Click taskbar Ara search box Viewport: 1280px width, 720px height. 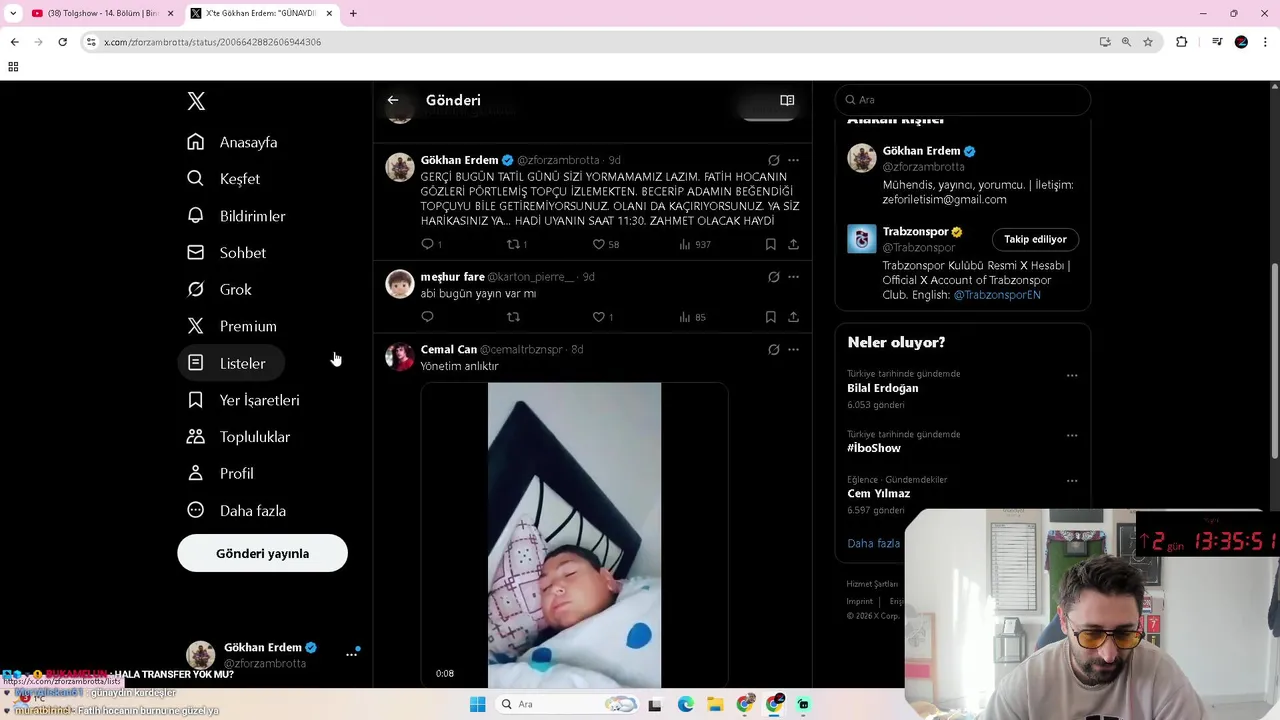coord(567,704)
